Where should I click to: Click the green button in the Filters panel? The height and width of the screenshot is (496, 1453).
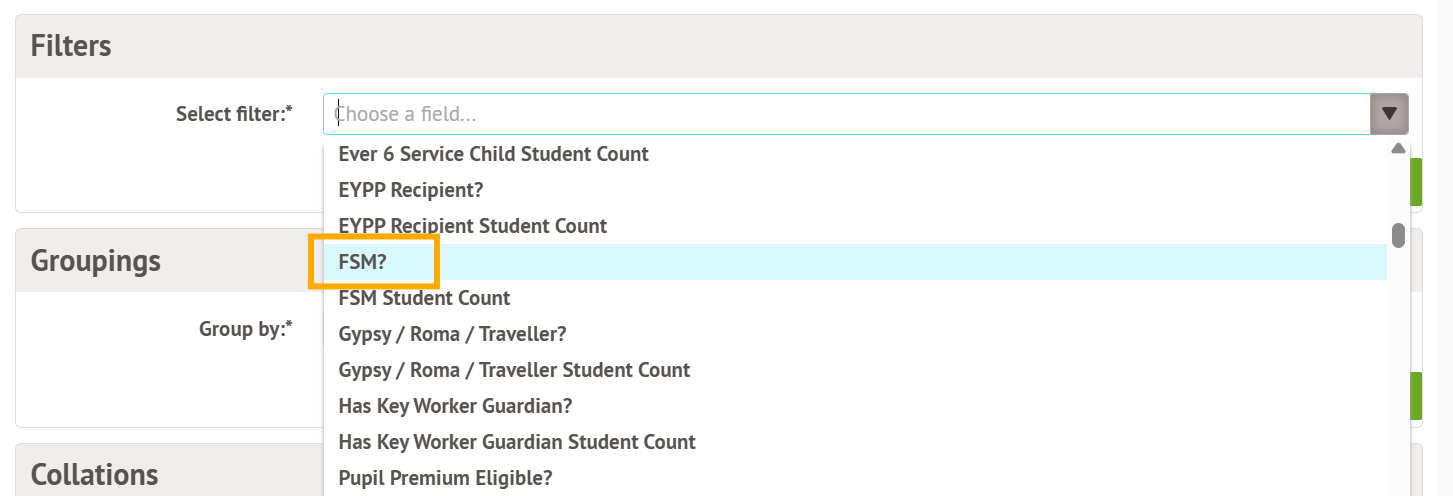click(1415, 182)
